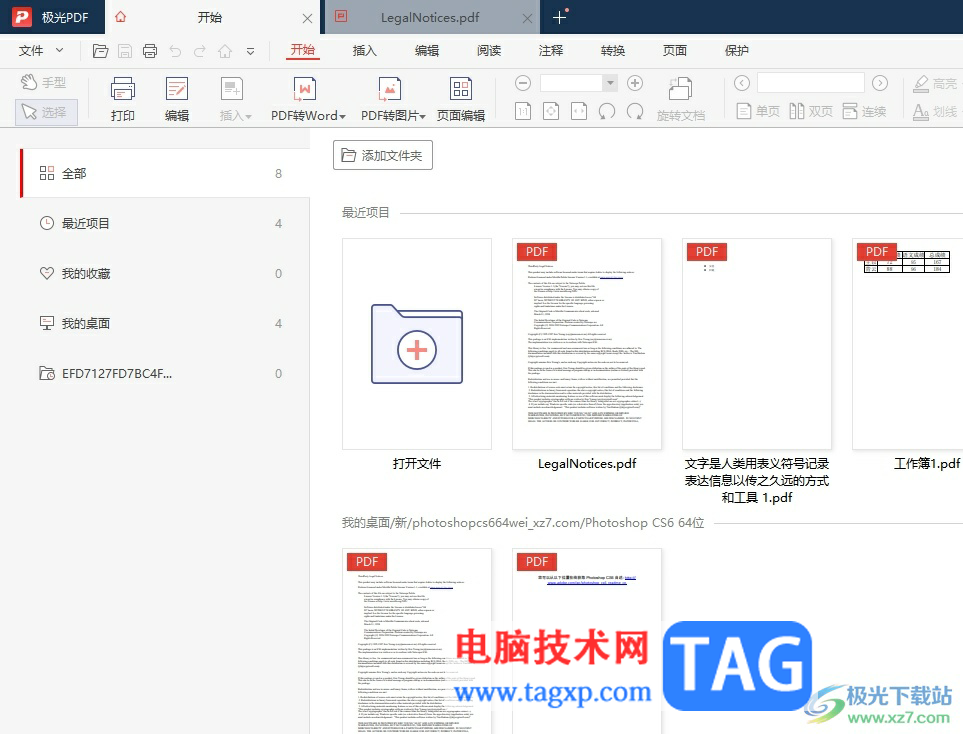
Task: Switch to 单页 single page view
Action: pyautogui.click(x=758, y=111)
